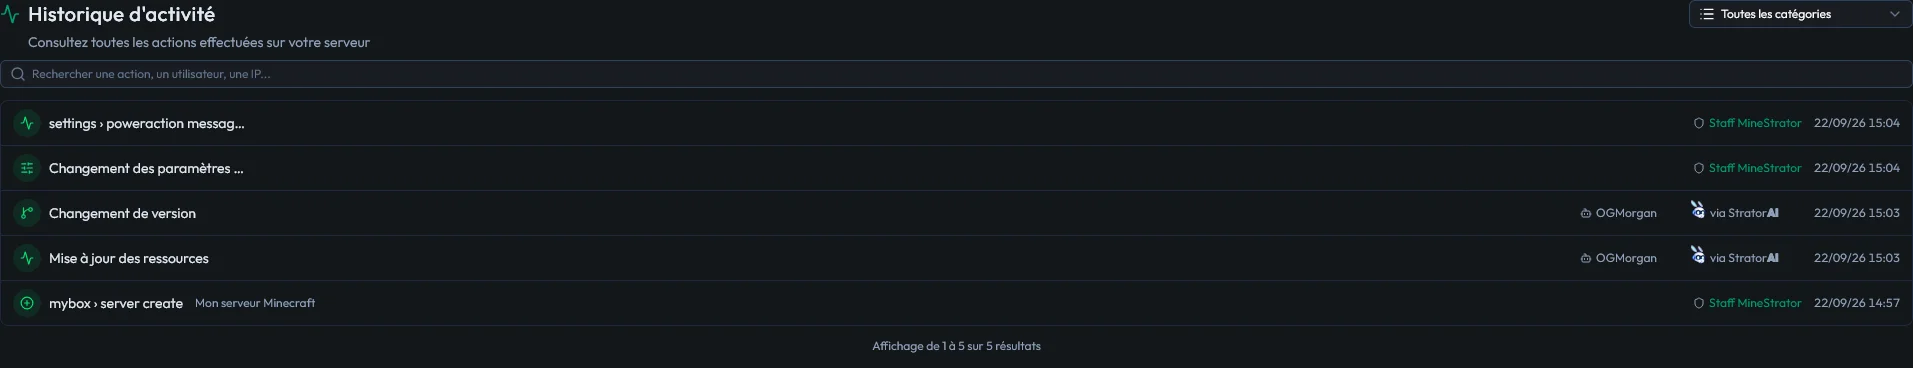
Task: Click the Mon serveur Minecraft label
Action: [x=255, y=303]
